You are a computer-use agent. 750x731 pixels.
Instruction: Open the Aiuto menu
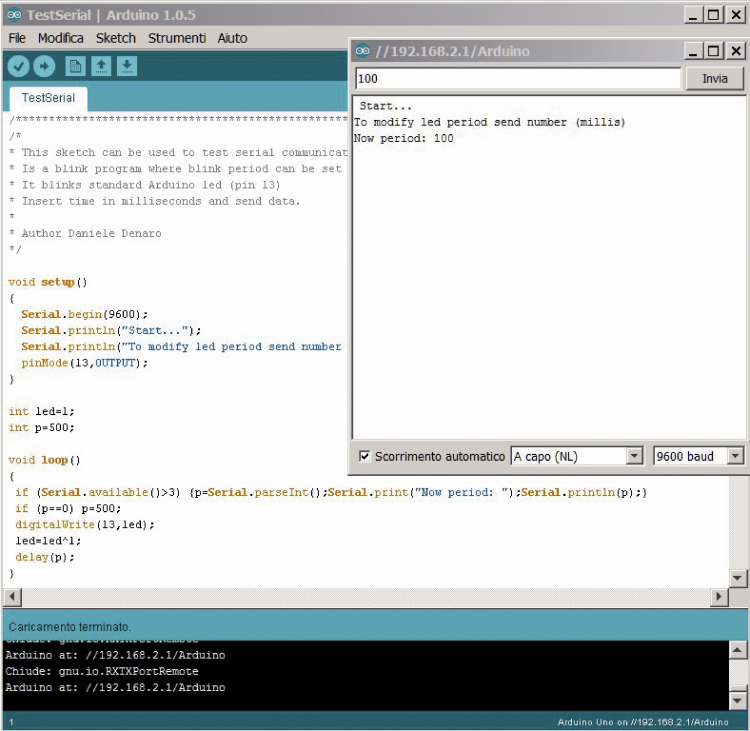click(x=232, y=38)
